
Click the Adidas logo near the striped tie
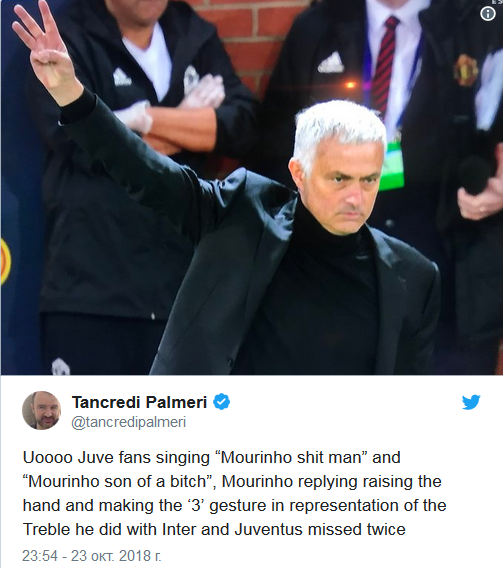331,62
